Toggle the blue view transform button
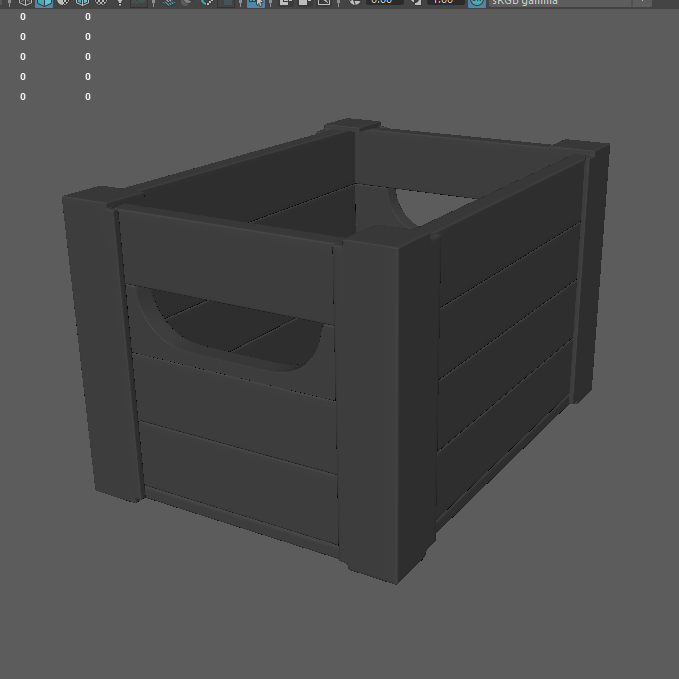Screen dimensions: 679x679 [476, 2]
